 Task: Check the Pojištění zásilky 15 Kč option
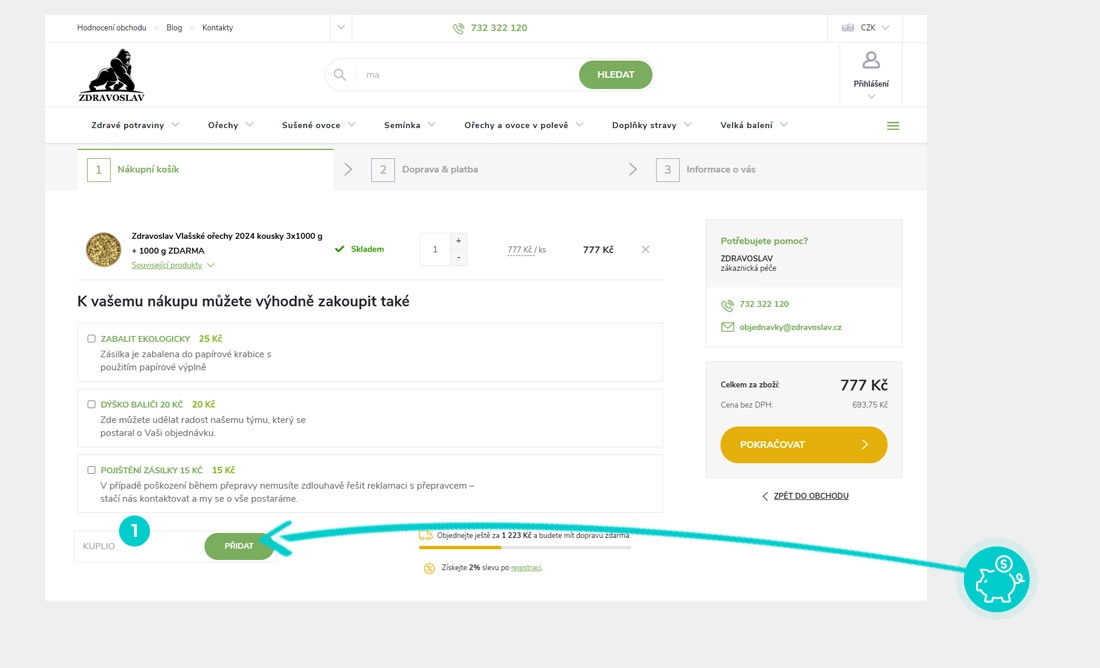tap(92, 470)
